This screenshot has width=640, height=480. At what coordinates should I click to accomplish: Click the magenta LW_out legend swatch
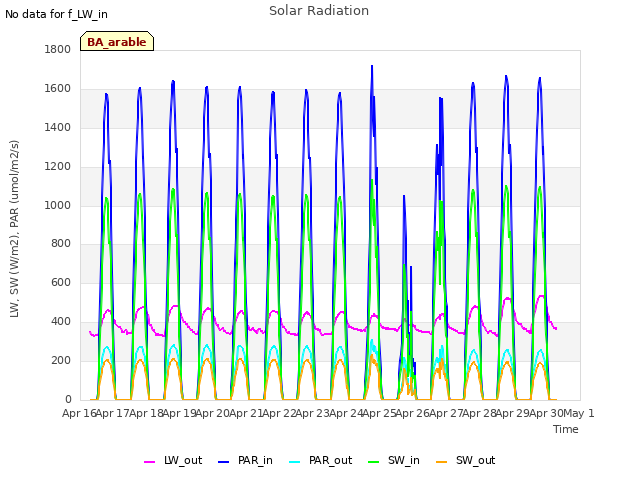tap(150, 462)
